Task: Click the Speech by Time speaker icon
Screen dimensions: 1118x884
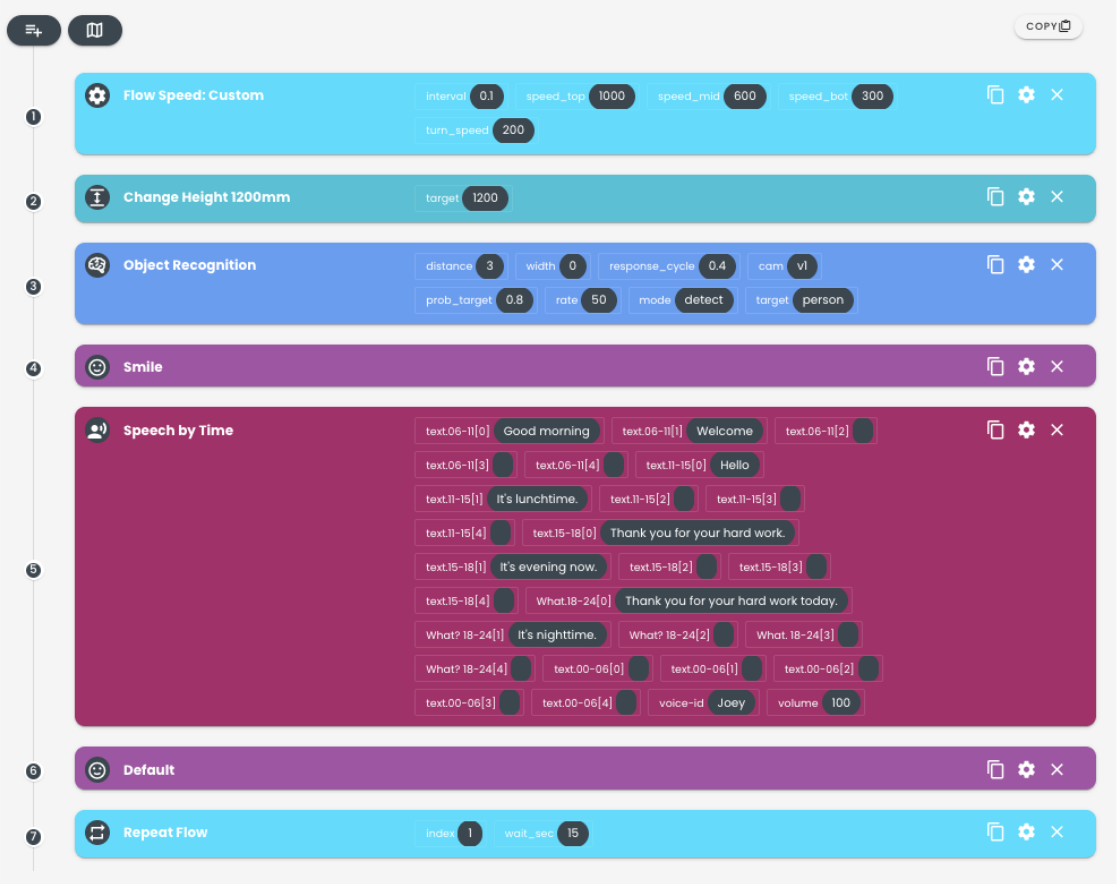Action: pyautogui.click(x=98, y=431)
